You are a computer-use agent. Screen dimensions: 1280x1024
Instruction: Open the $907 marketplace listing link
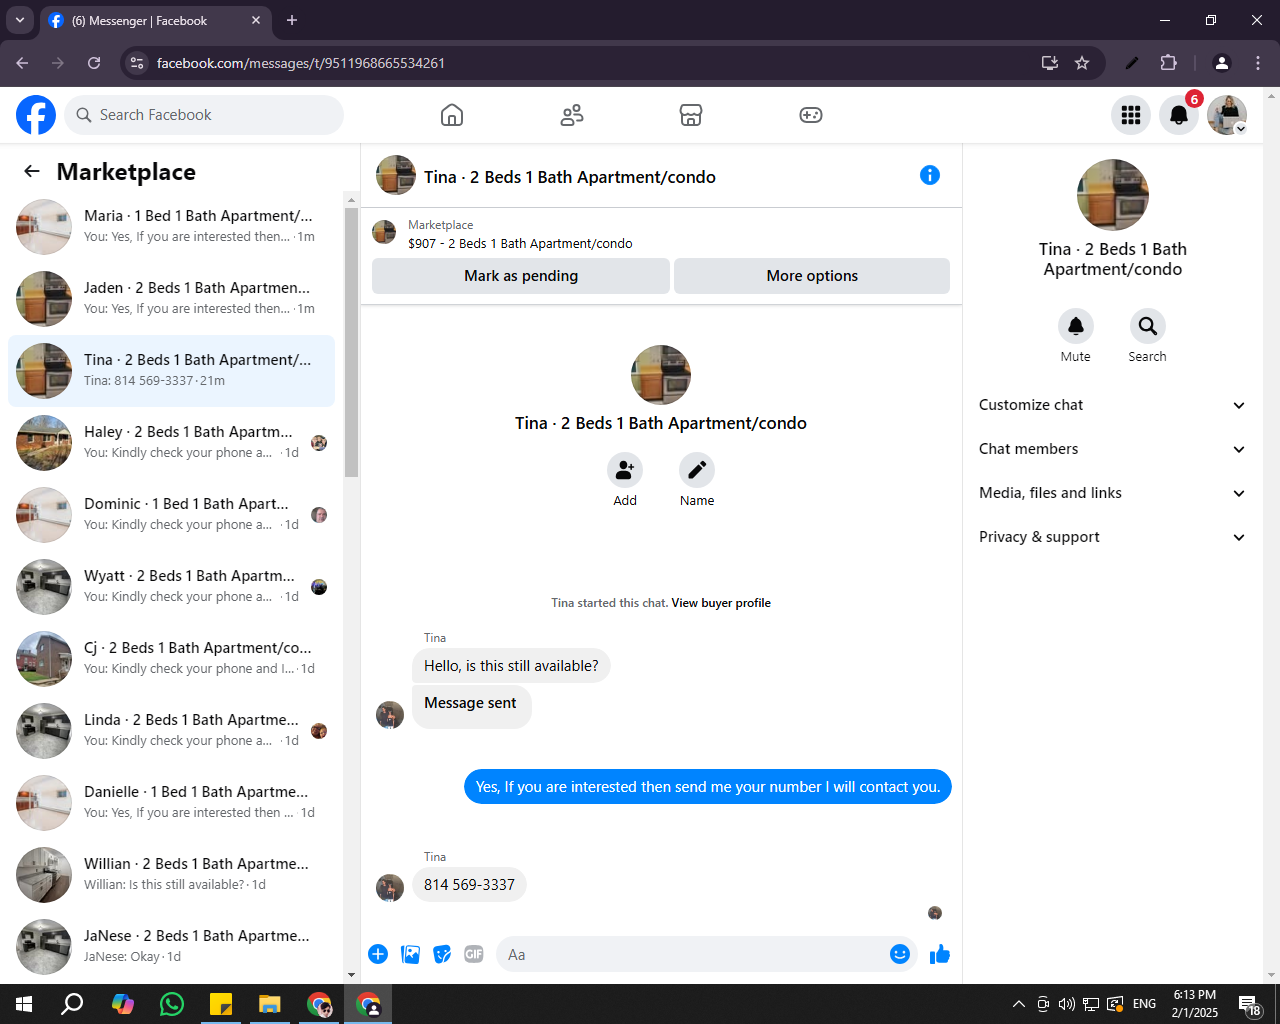[520, 243]
